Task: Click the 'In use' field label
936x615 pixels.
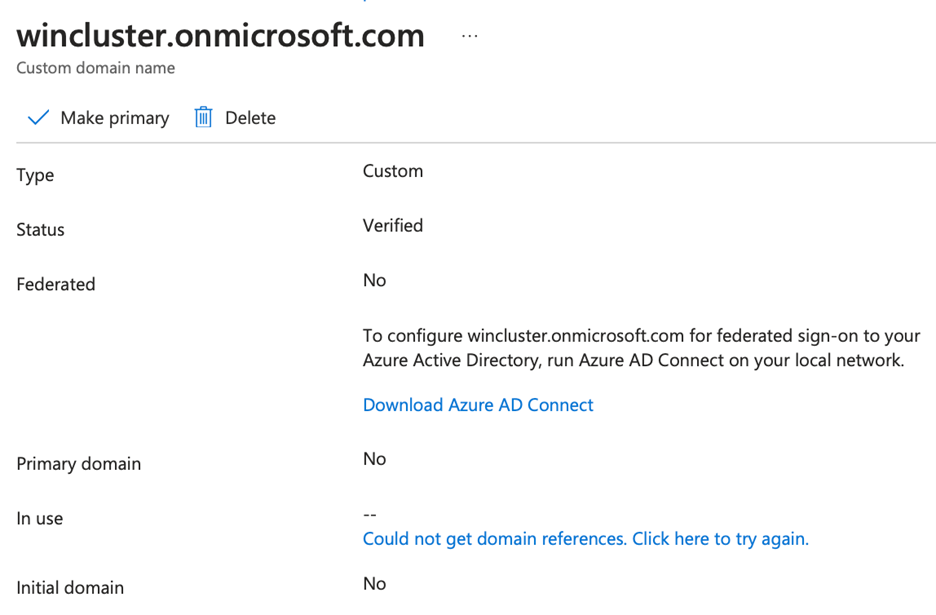Action: coord(39,519)
